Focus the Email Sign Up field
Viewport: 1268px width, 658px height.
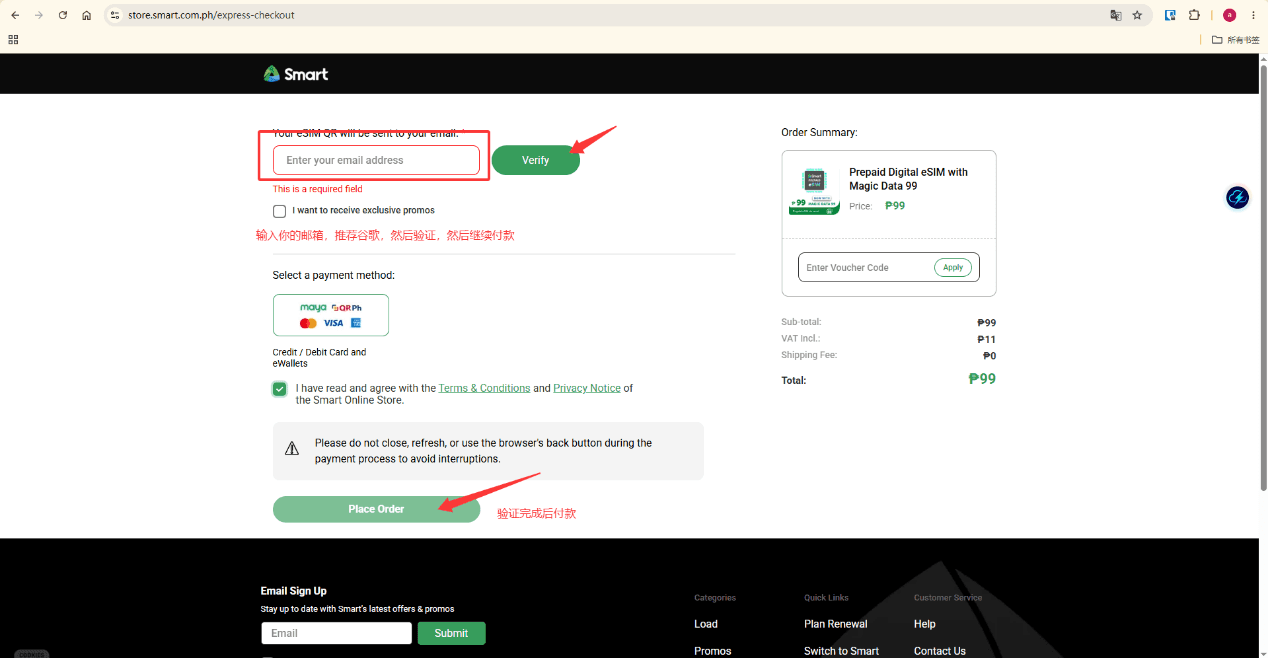337,633
